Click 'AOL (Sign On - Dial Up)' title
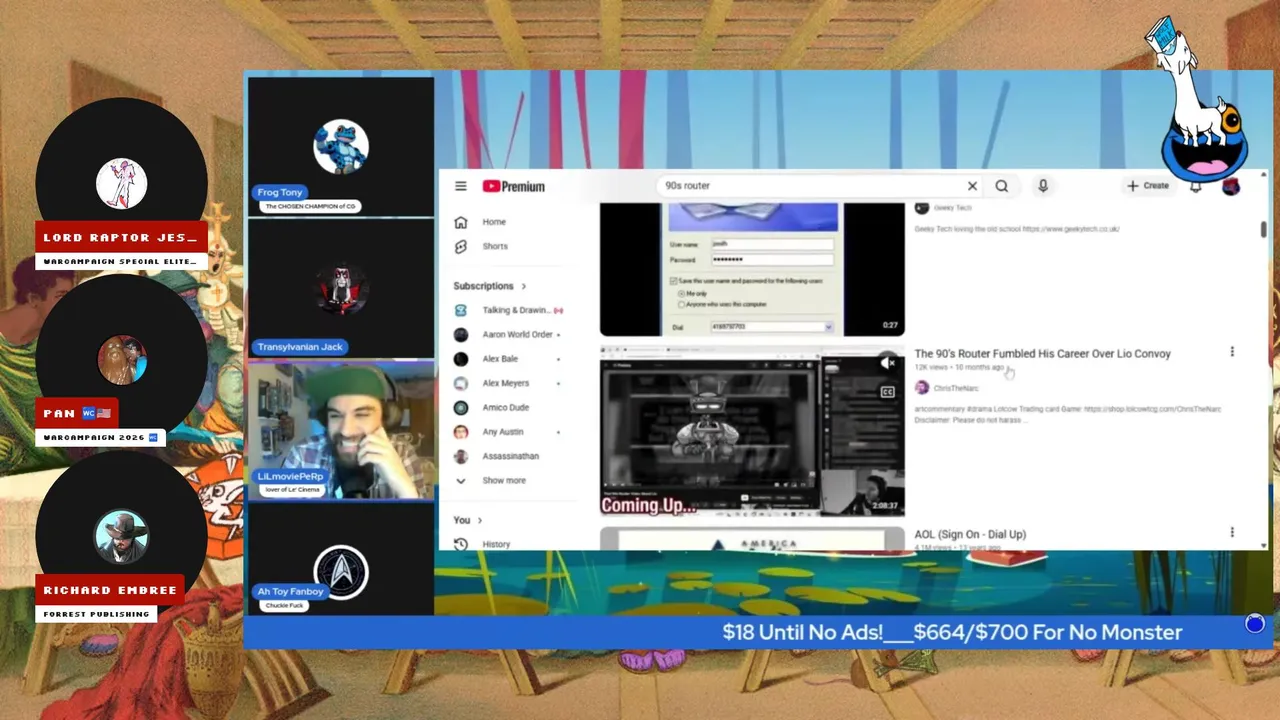The width and height of the screenshot is (1280, 720). tap(970, 534)
